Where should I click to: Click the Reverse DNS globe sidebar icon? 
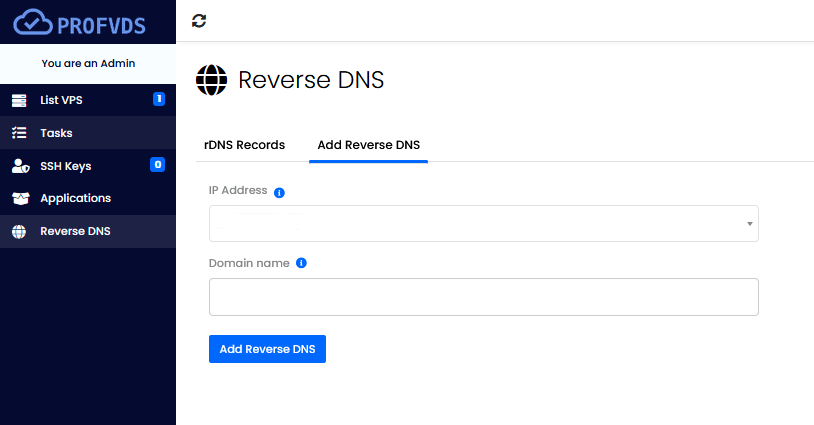pyautogui.click(x=19, y=231)
